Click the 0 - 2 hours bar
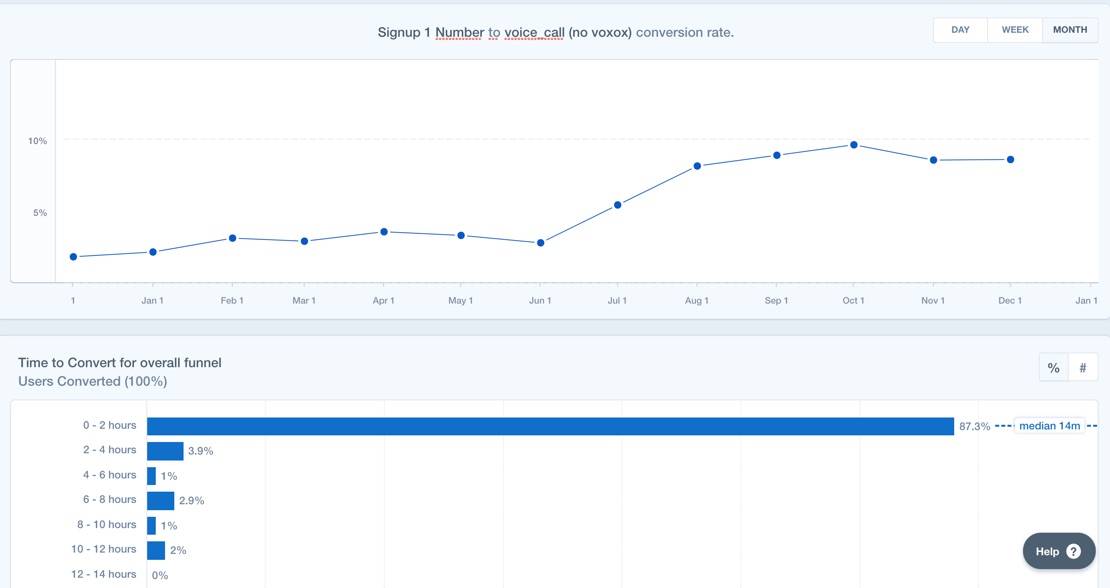The image size is (1110, 588). pos(550,426)
